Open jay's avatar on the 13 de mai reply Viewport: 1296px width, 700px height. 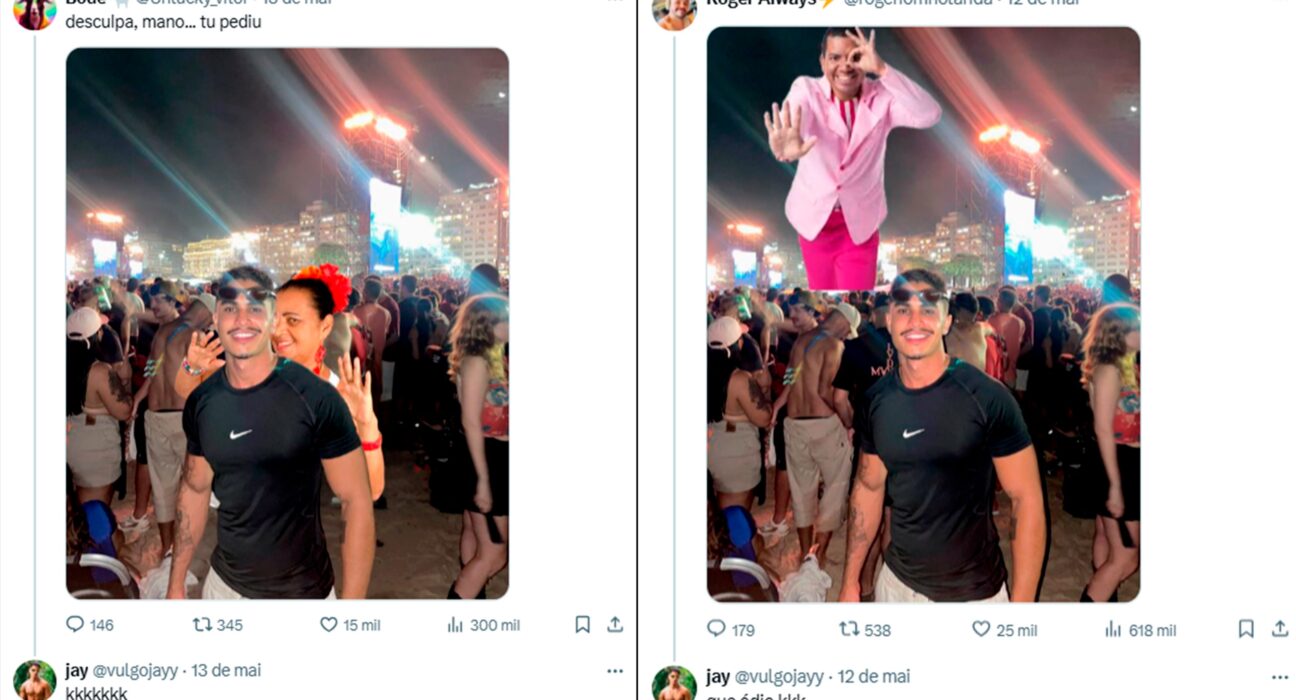tap(35, 681)
